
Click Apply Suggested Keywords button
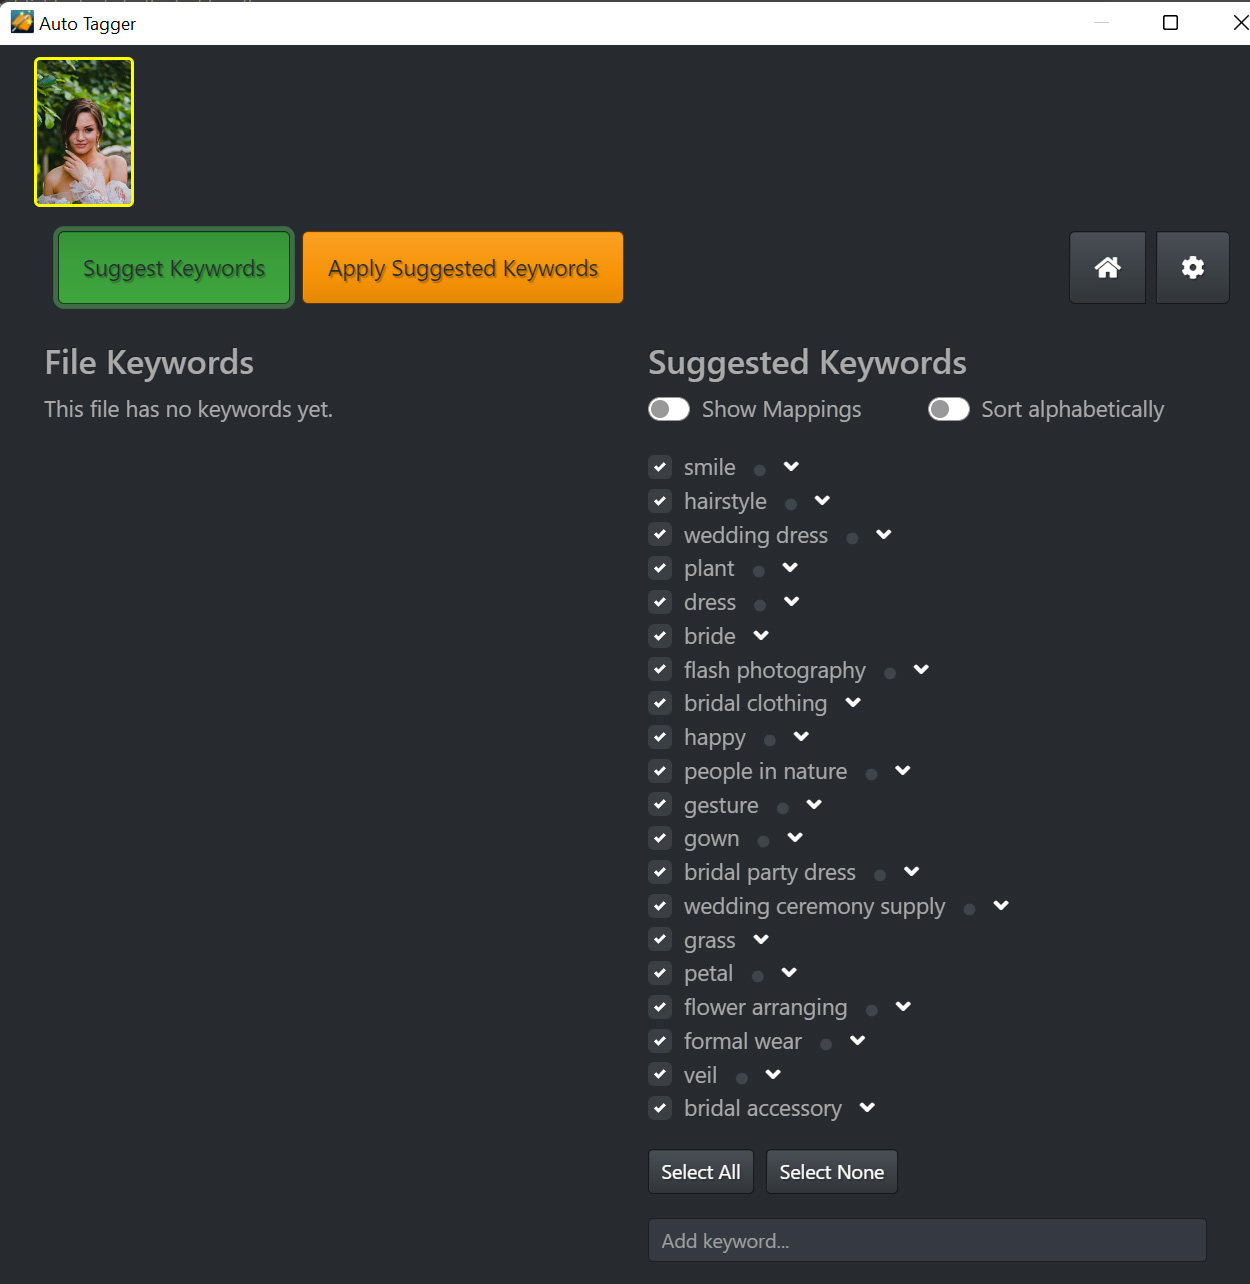[463, 268]
